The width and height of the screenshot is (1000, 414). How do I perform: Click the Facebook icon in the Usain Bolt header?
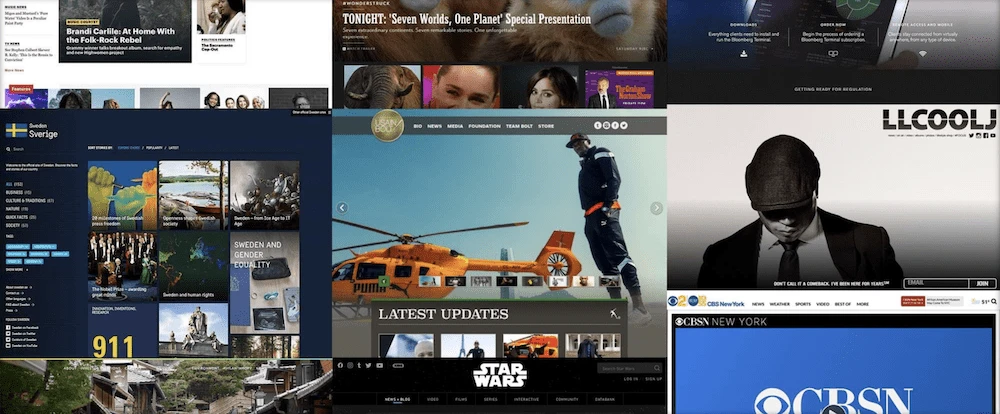[x=615, y=126]
